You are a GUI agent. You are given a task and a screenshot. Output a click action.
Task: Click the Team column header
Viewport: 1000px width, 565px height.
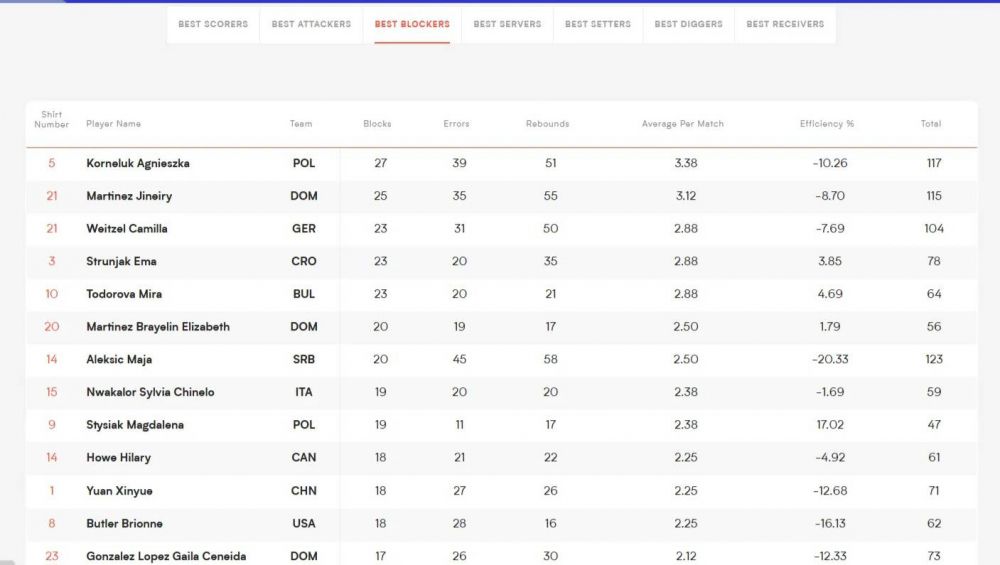(301, 124)
